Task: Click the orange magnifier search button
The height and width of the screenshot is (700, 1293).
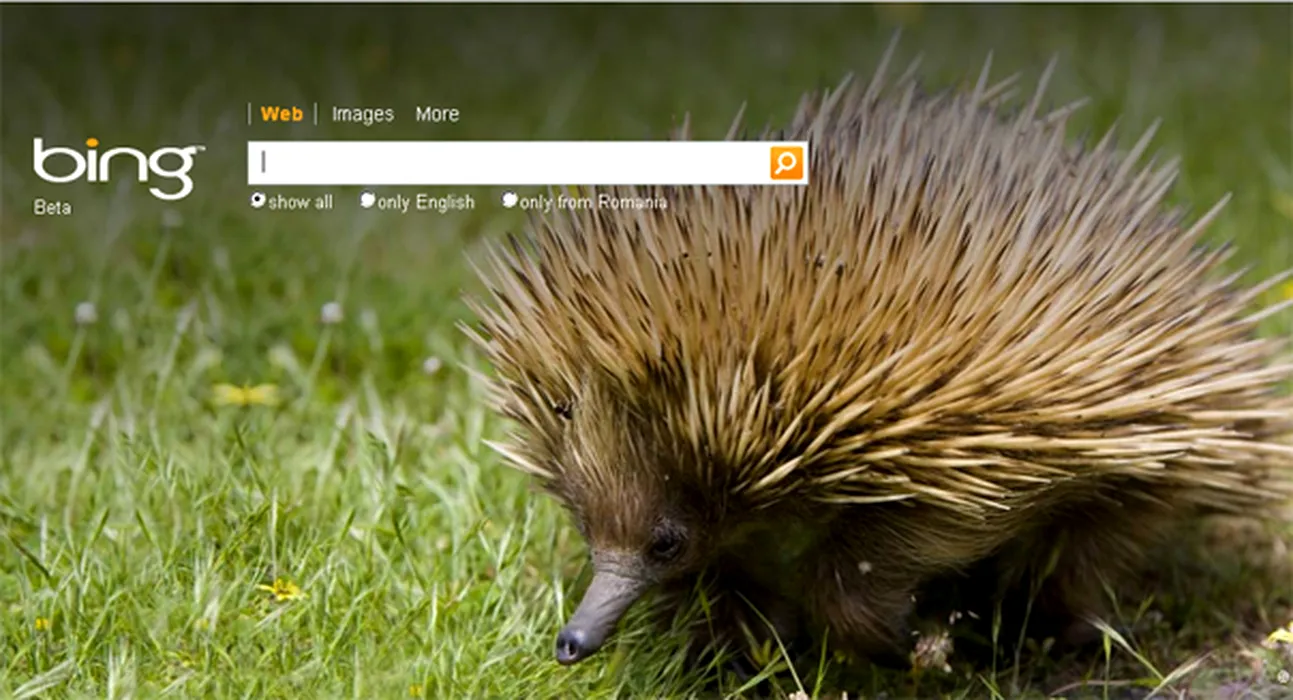Action: pos(787,163)
